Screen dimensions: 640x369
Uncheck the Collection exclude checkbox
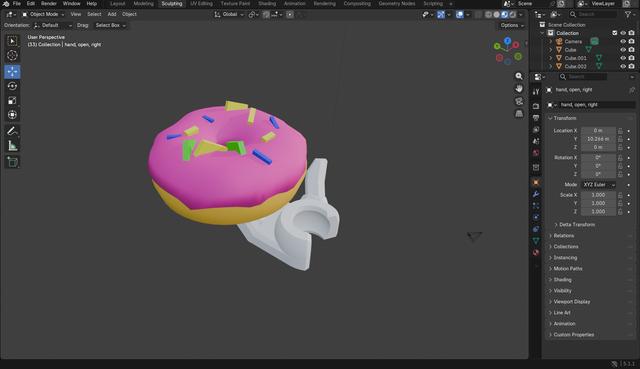point(615,33)
